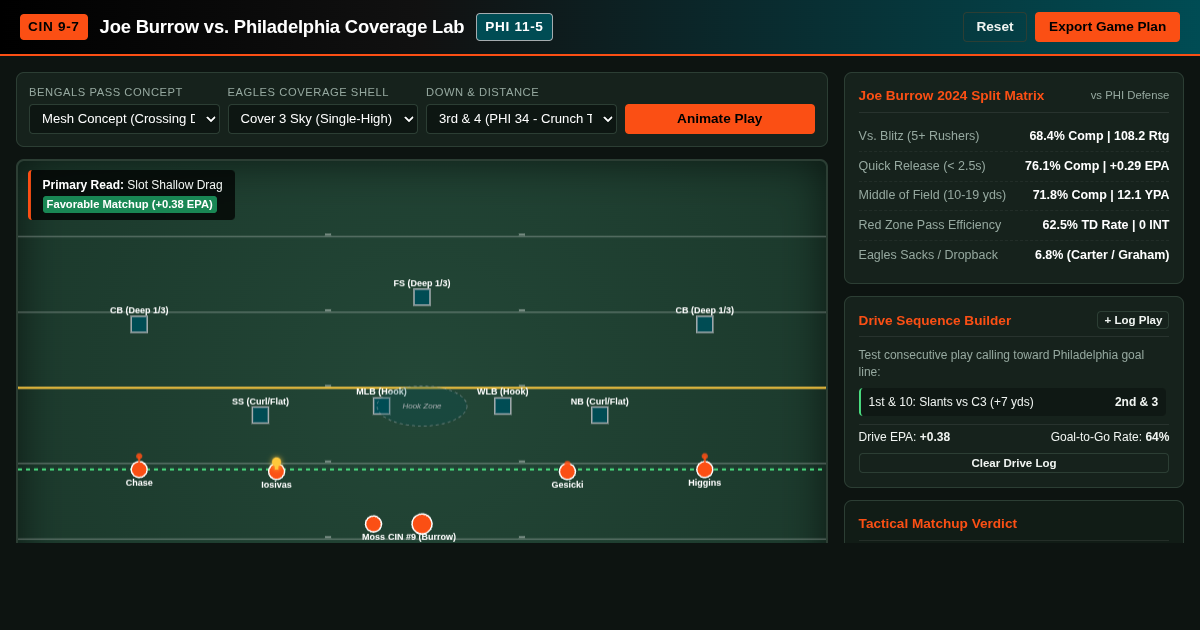Click the 76.1% Comp | +0.29 EPA value
This screenshot has height=630, width=1200.
point(1097,166)
